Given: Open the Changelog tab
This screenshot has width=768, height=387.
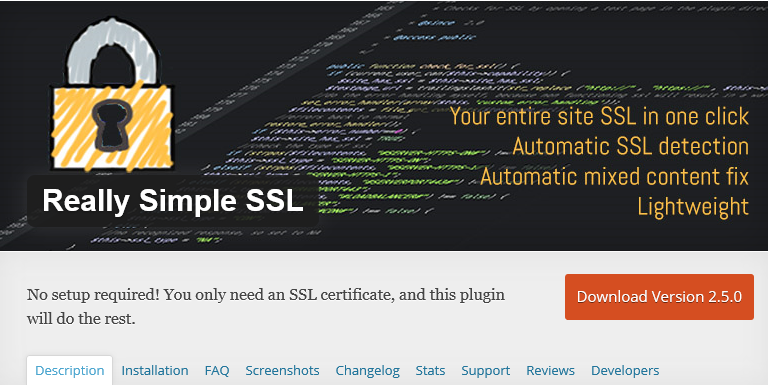Looking at the screenshot, I should (x=367, y=370).
